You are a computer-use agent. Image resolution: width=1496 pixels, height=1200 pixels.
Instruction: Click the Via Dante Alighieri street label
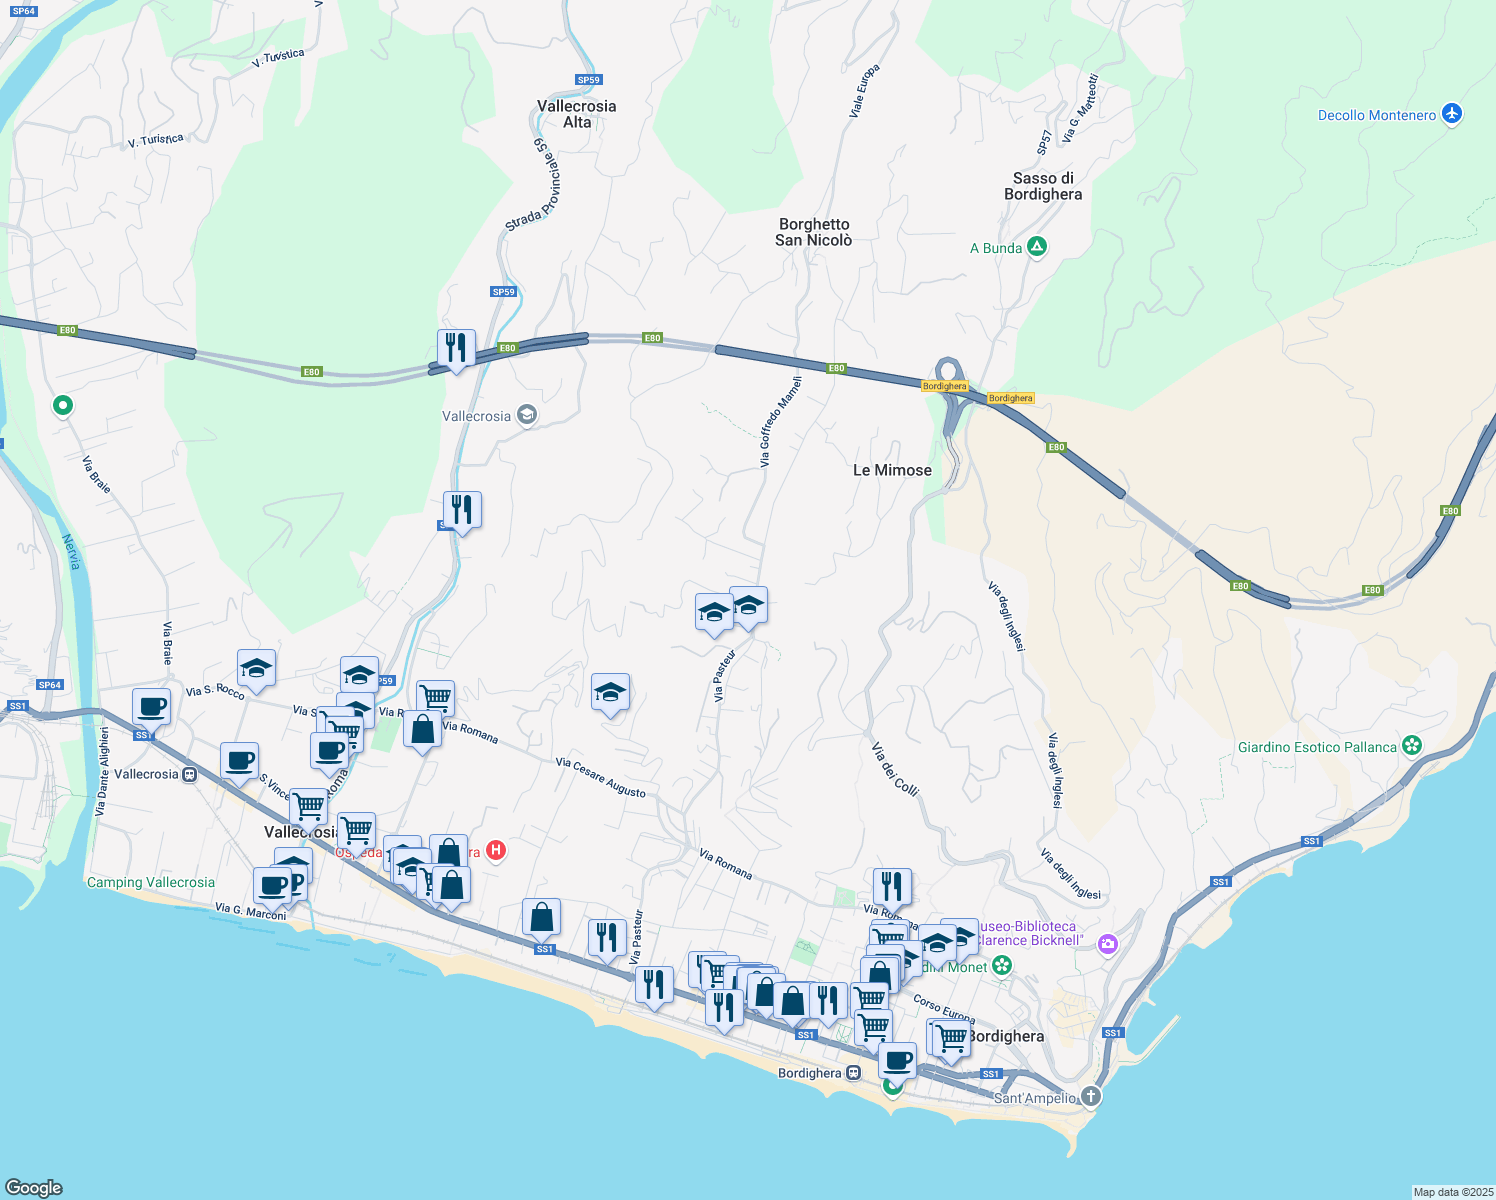[103, 771]
